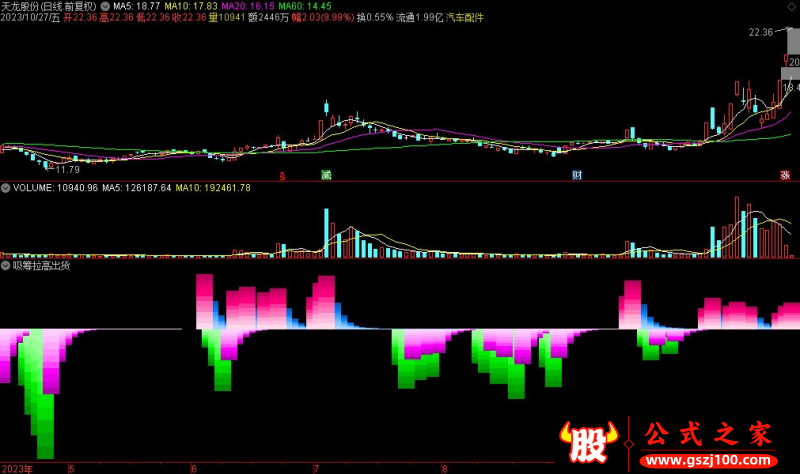Viewport: 800px width, 474px height.
Task: Click the MA10: 17.83 label
Action: point(191,7)
